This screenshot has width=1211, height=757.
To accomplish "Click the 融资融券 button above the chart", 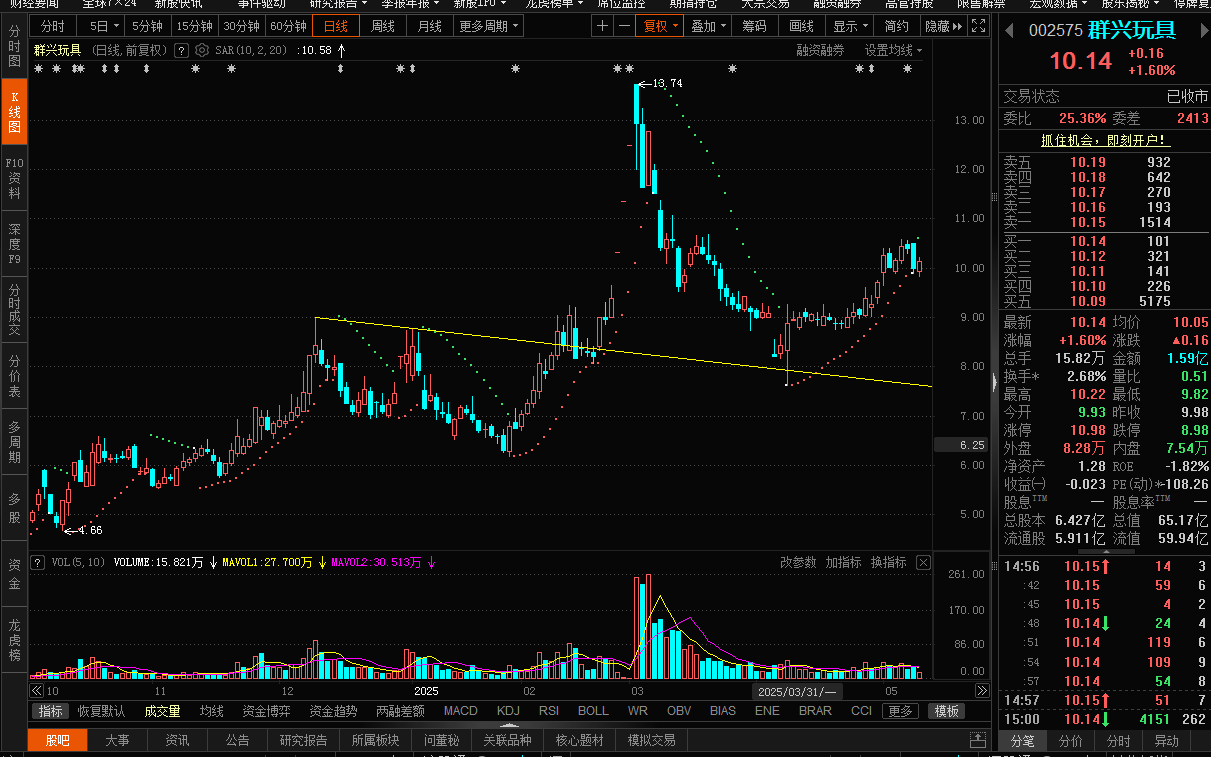I will click(x=820, y=50).
